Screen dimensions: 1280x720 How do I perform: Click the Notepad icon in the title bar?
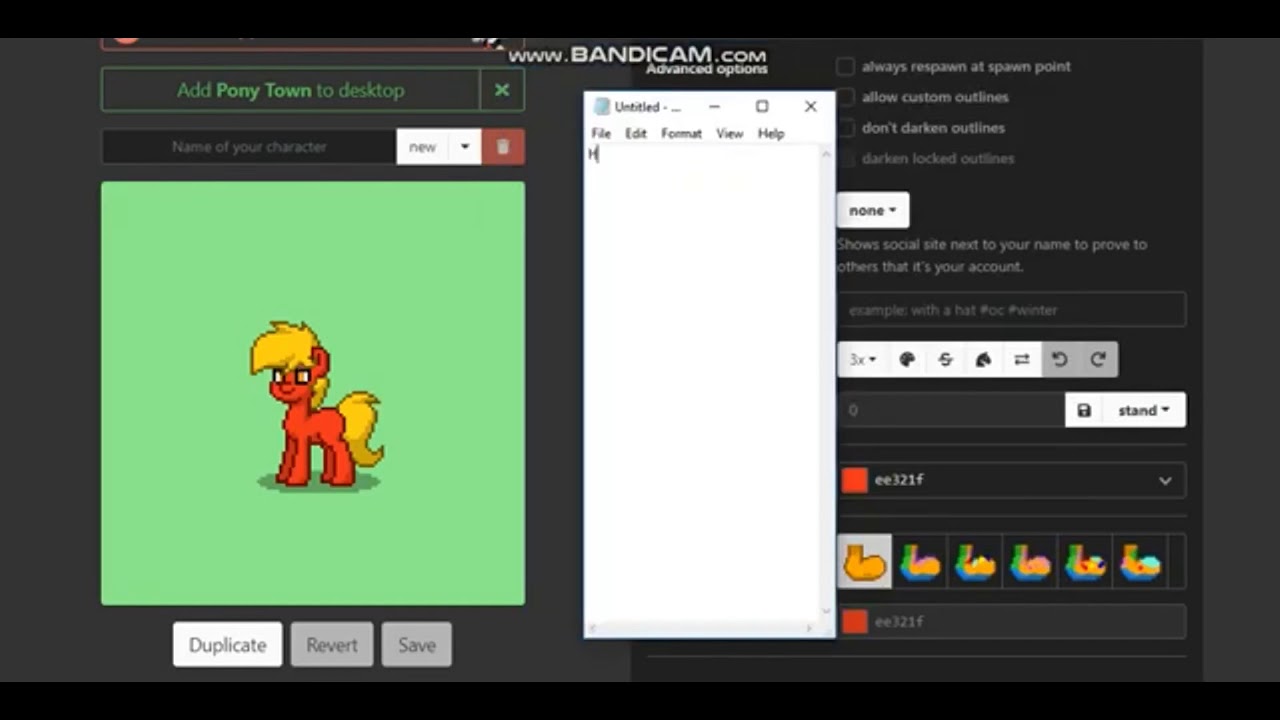coord(601,107)
